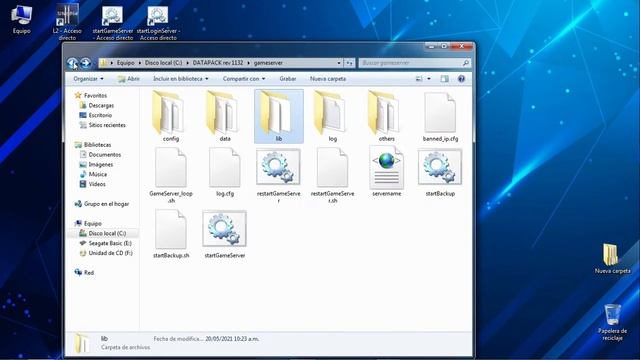640x360 pixels.
Task: Click the Abrir toolbar button
Action: (x=129, y=79)
